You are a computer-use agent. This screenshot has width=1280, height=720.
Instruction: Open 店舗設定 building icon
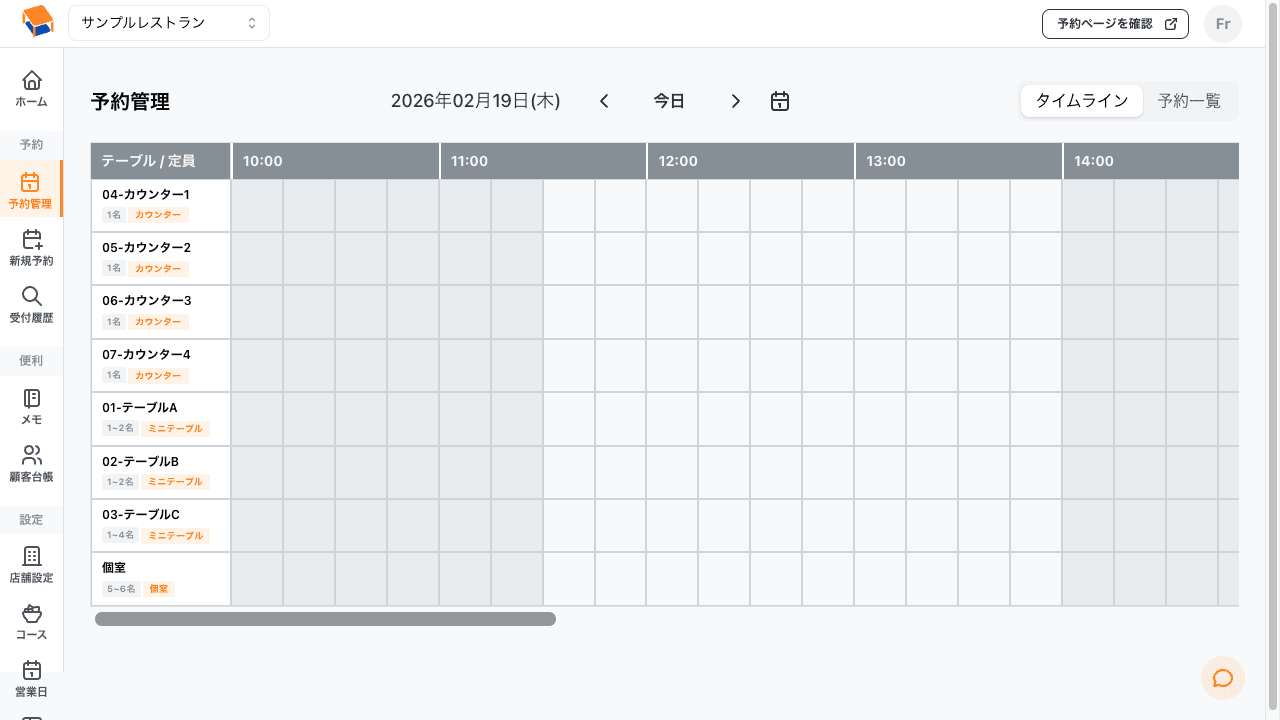[32, 557]
